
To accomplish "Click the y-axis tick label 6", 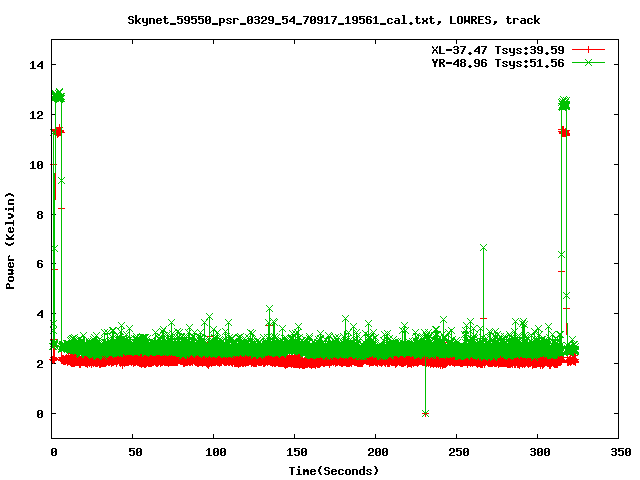I will tap(40, 264).
